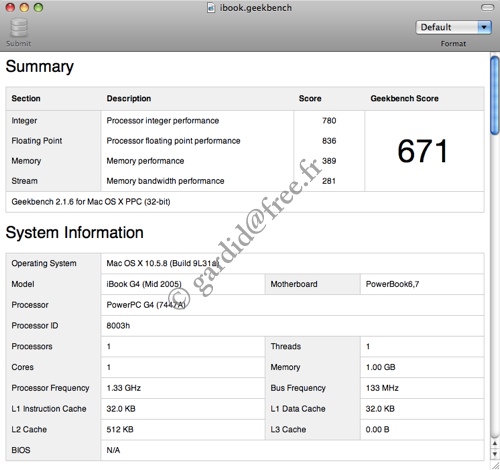Click the '1.00 GB' memory value
The width and height of the screenshot is (500, 470).
pyautogui.click(x=380, y=367)
